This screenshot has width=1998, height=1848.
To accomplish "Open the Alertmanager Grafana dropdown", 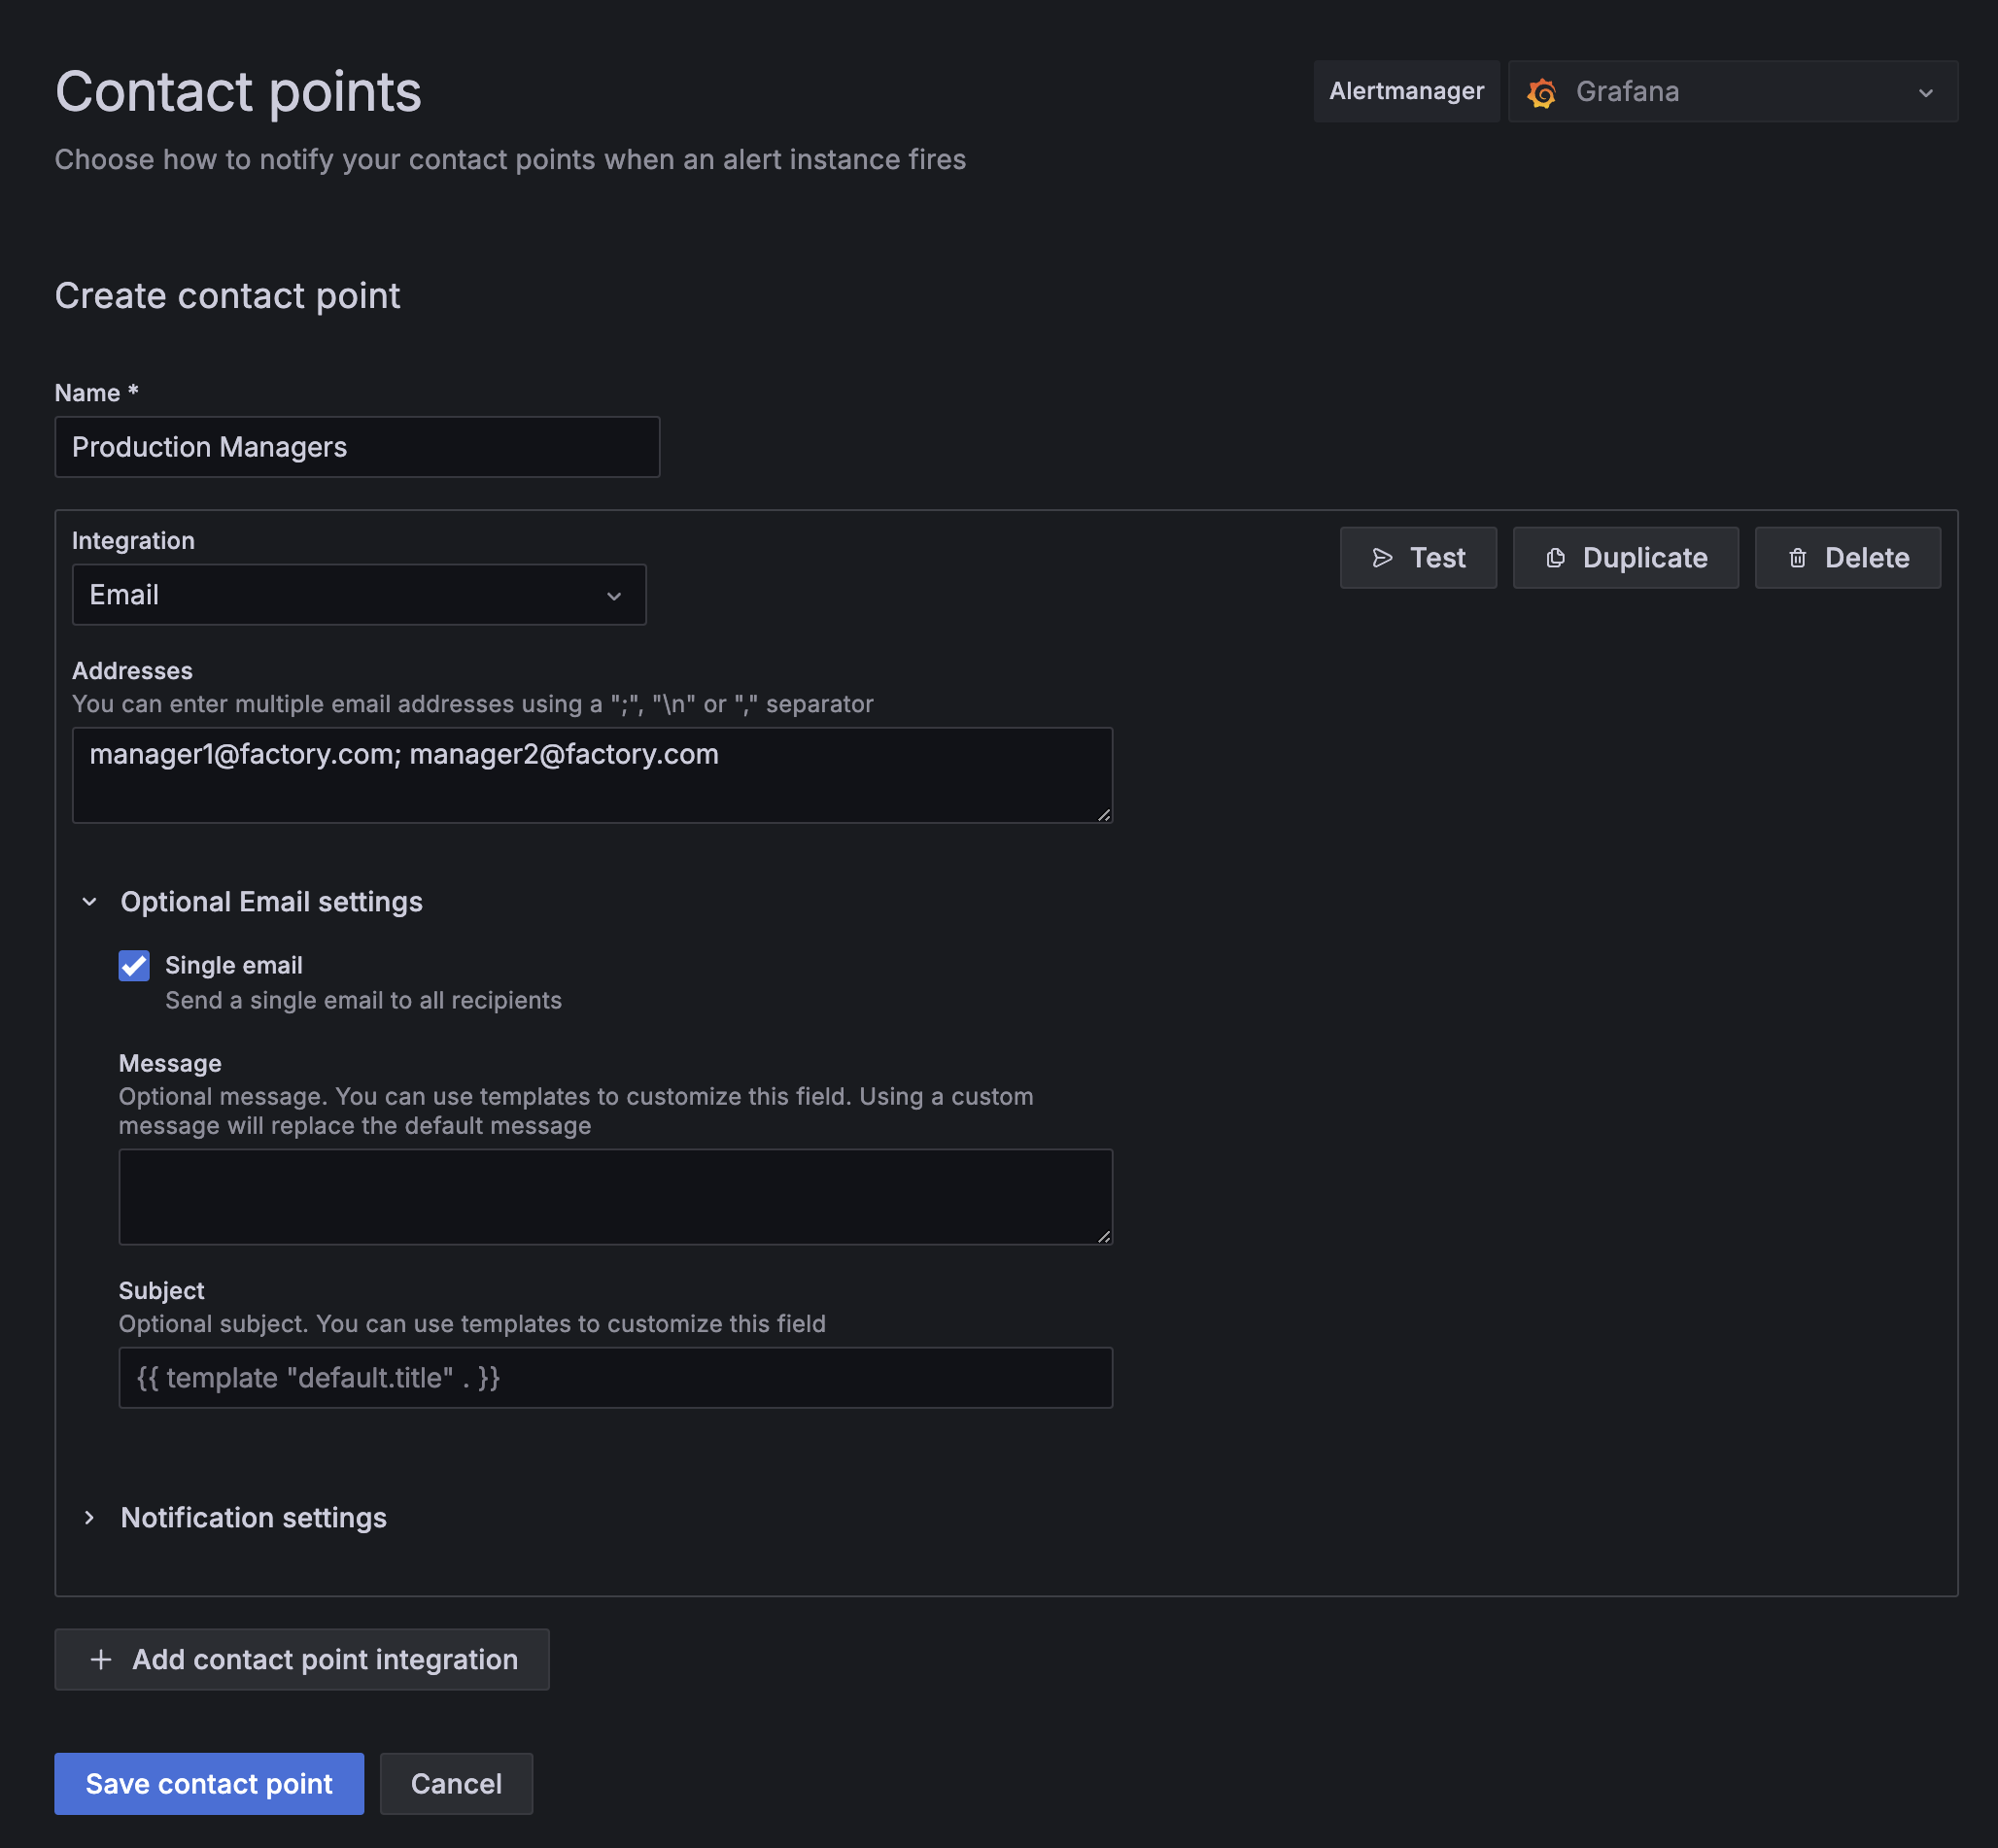I will click(1732, 92).
